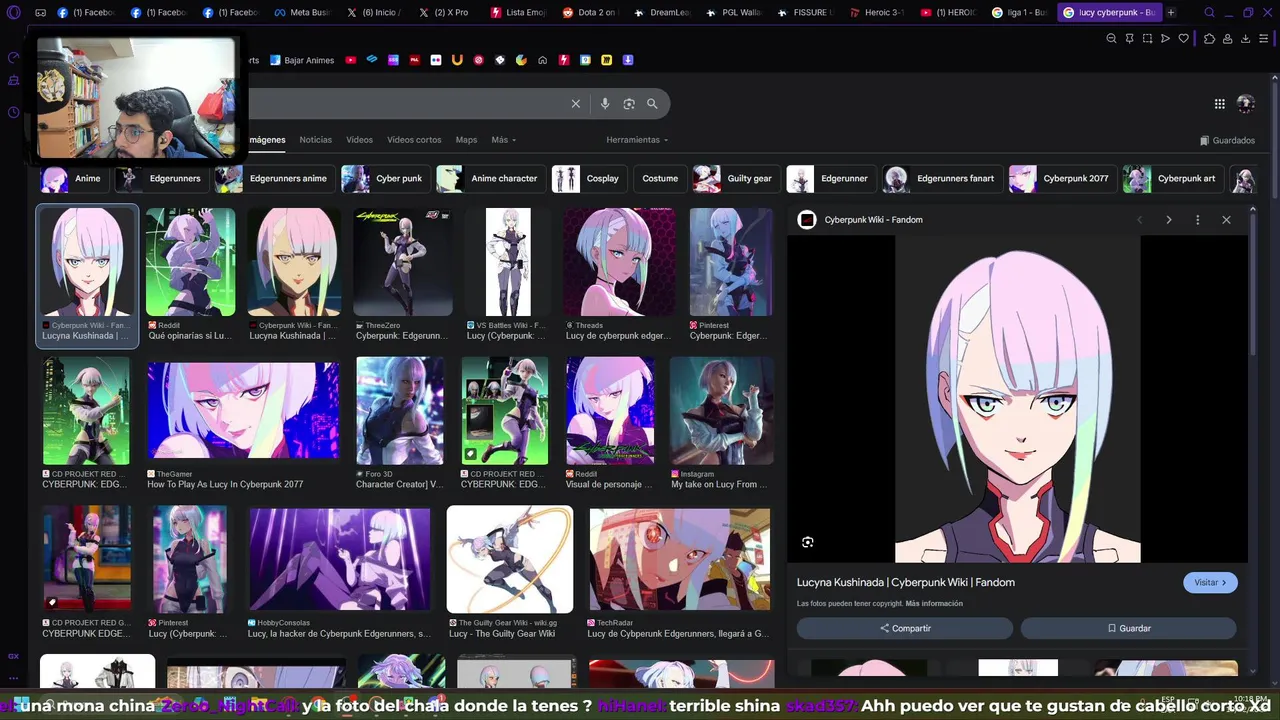The height and width of the screenshot is (720, 1280).
Task: Open the GX sidebar icon at bottom-left
Action: click(13, 656)
